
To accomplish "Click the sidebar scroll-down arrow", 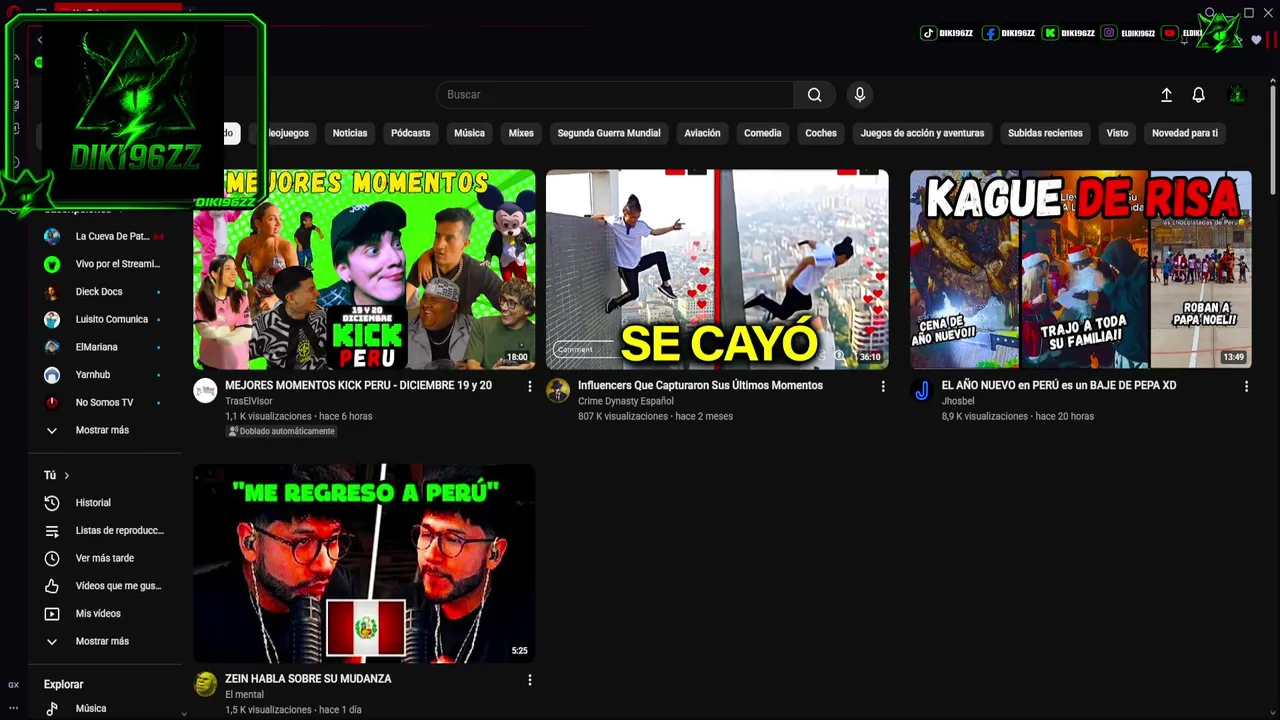I will pos(183,714).
